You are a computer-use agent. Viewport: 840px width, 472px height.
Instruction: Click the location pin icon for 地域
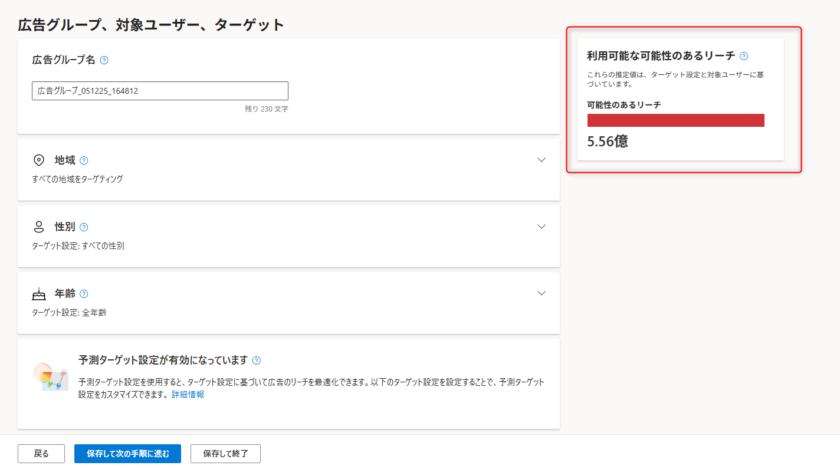(39, 160)
